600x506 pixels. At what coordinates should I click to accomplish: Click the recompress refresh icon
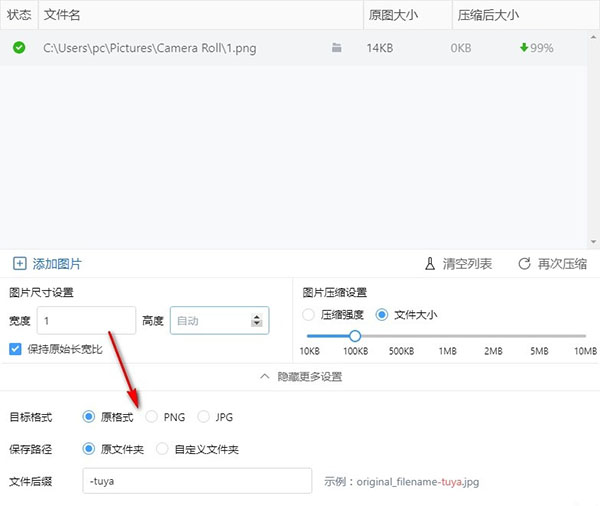[x=524, y=264]
